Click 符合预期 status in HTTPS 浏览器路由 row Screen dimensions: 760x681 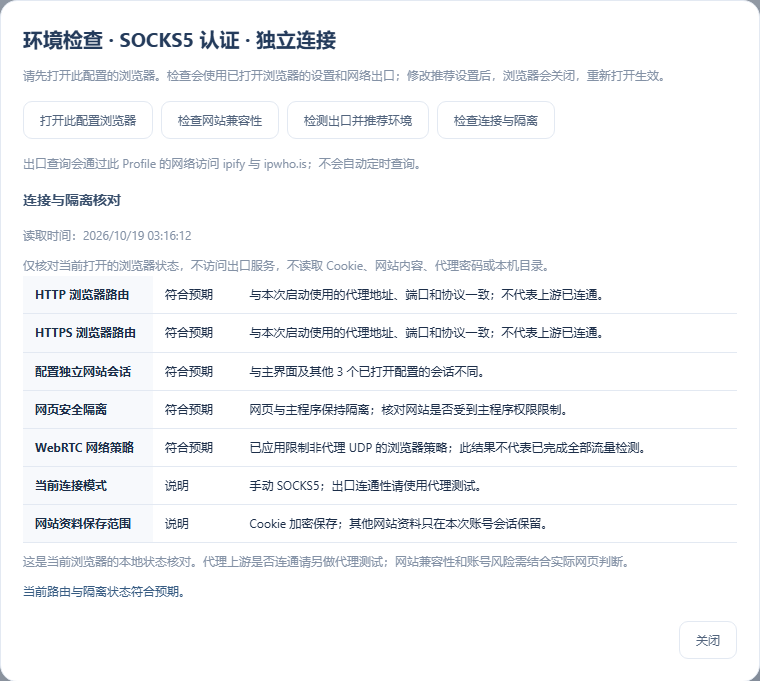coord(189,333)
